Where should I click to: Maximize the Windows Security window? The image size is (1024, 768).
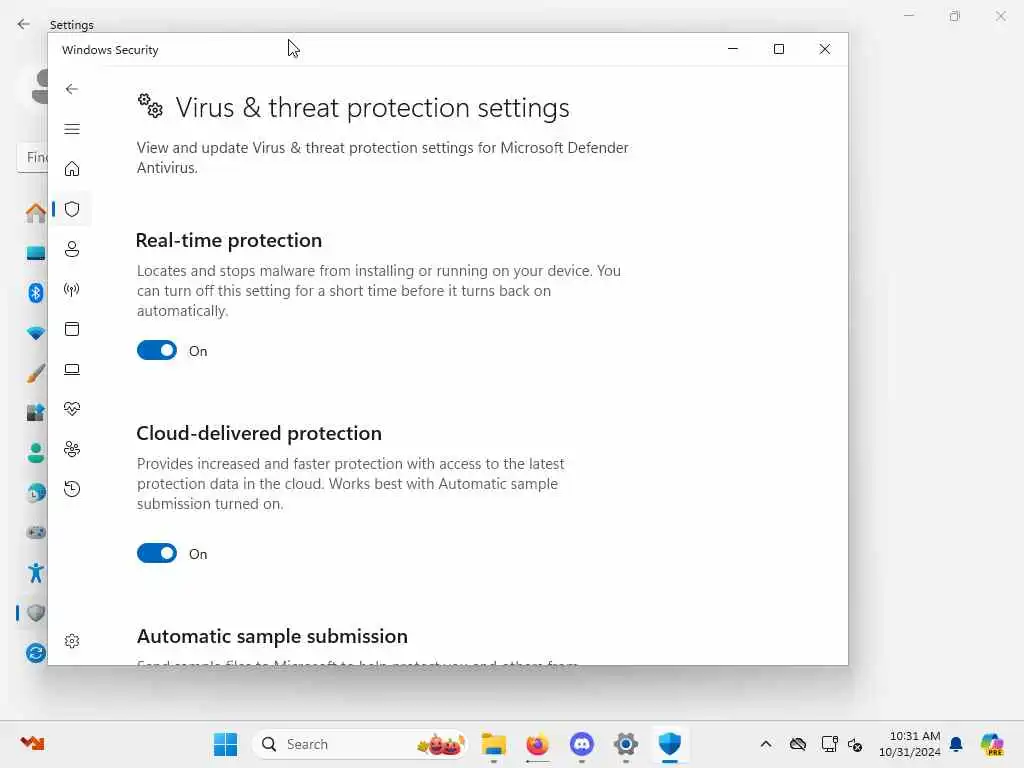tap(778, 49)
